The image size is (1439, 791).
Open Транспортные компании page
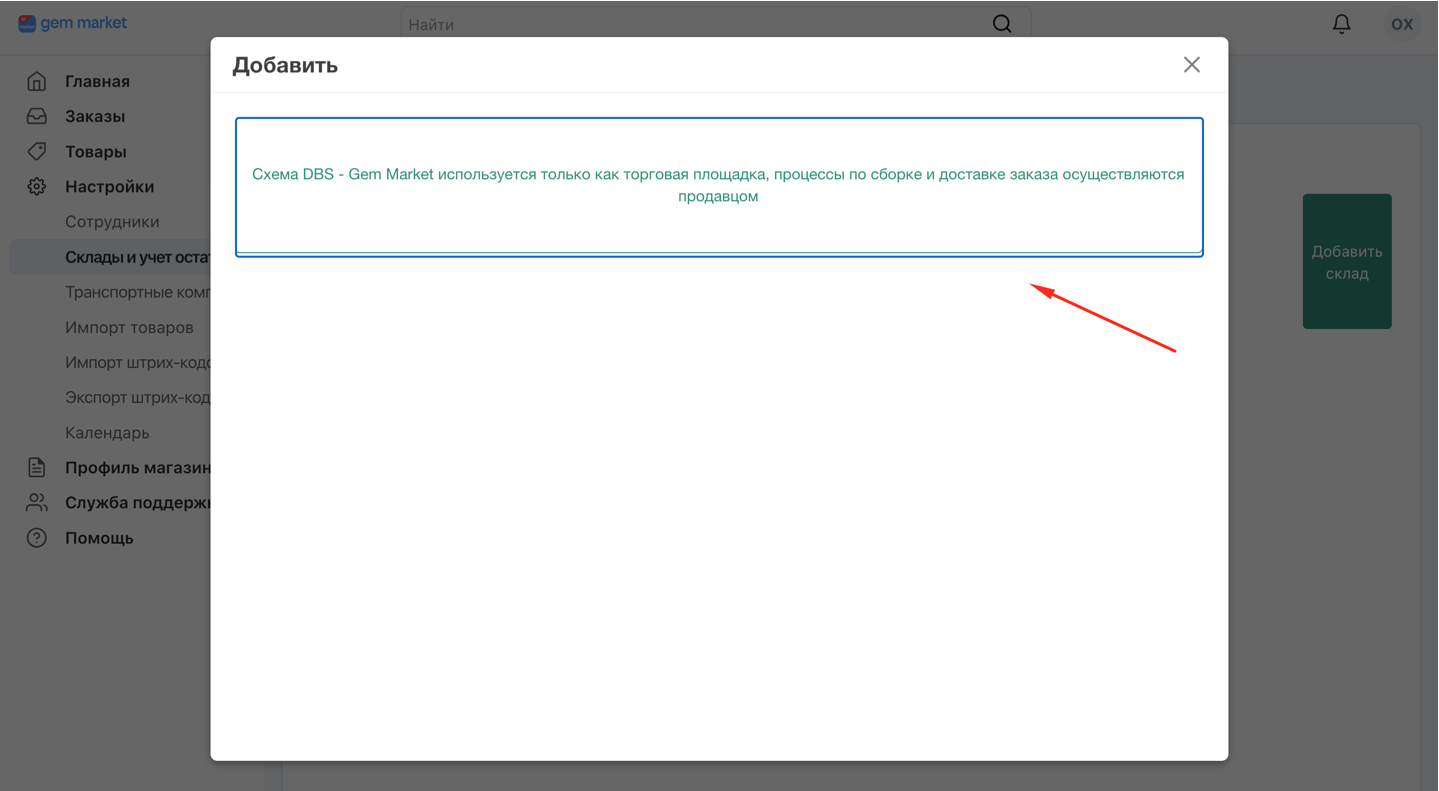137,292
